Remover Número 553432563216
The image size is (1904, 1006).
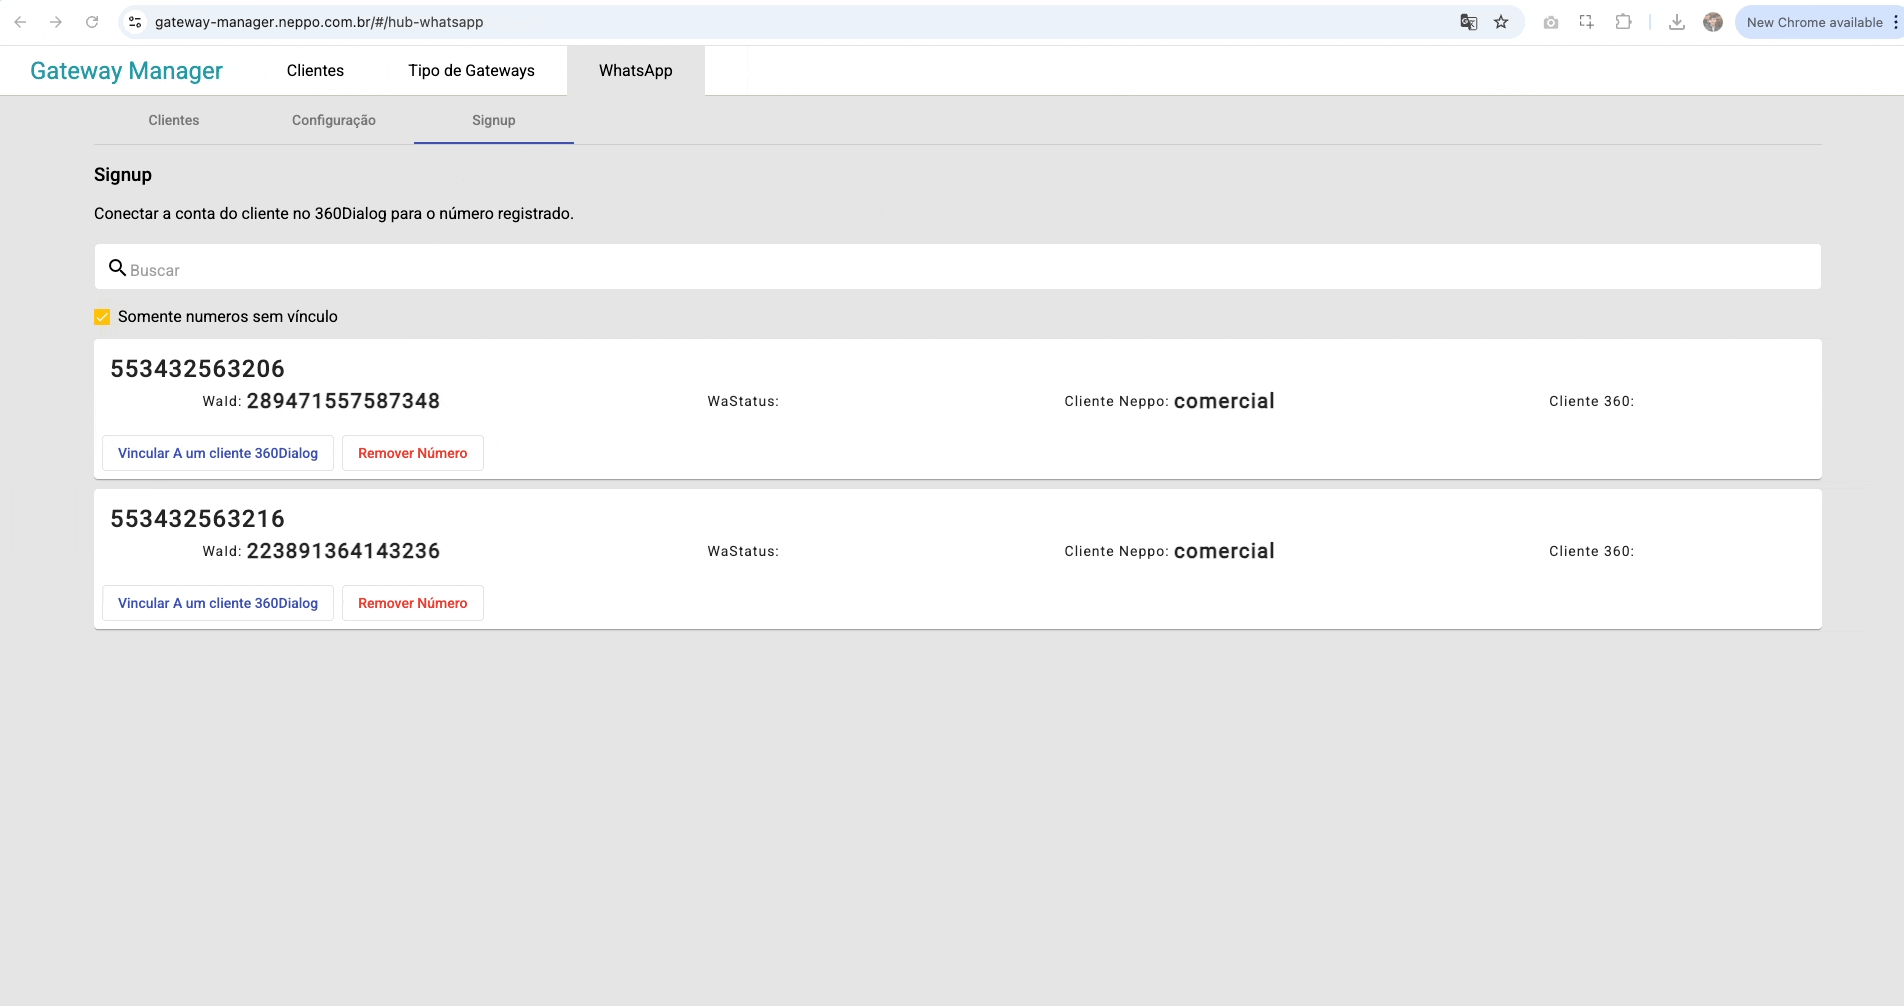pyautogui.click(x=413, y=603)
